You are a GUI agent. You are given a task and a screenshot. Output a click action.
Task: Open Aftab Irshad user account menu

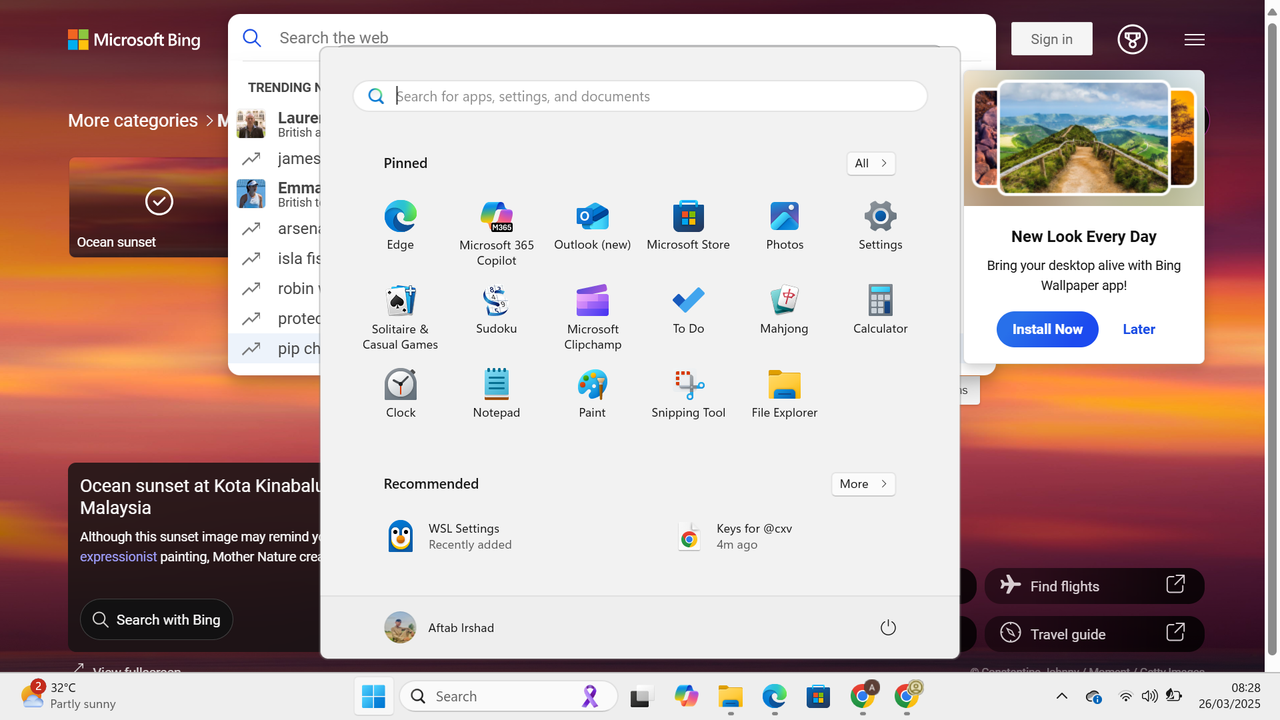pyautogui.click(x=440, y=627)
